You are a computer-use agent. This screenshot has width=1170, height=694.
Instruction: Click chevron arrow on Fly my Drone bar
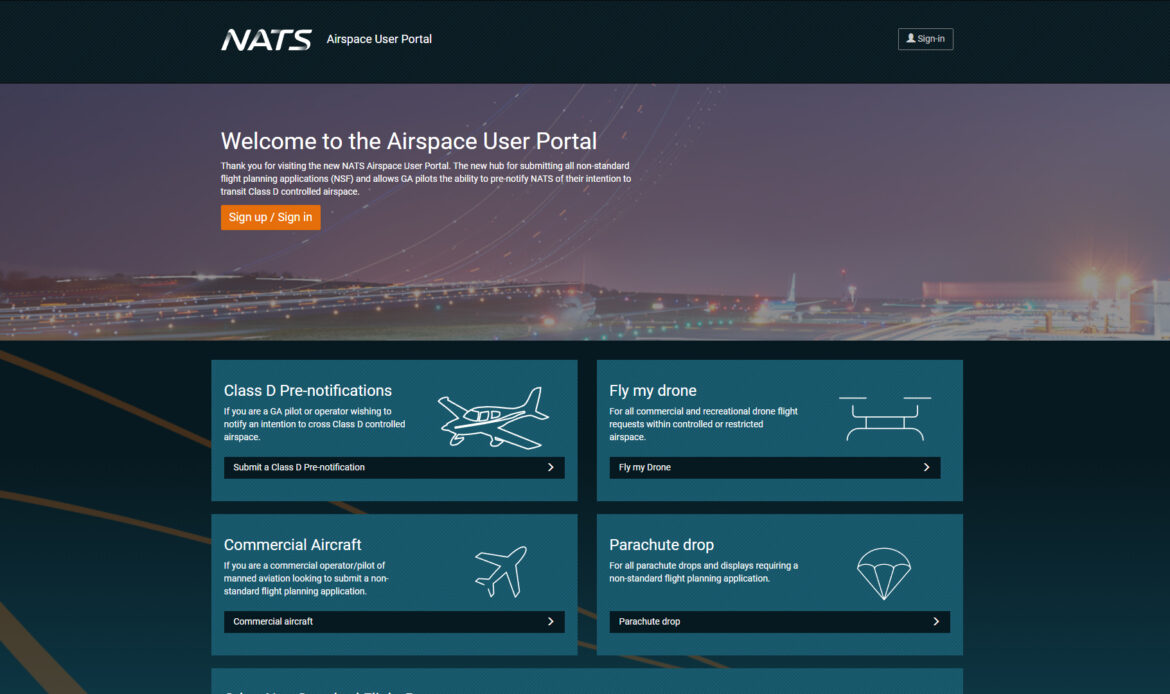(x=927, y=467)
